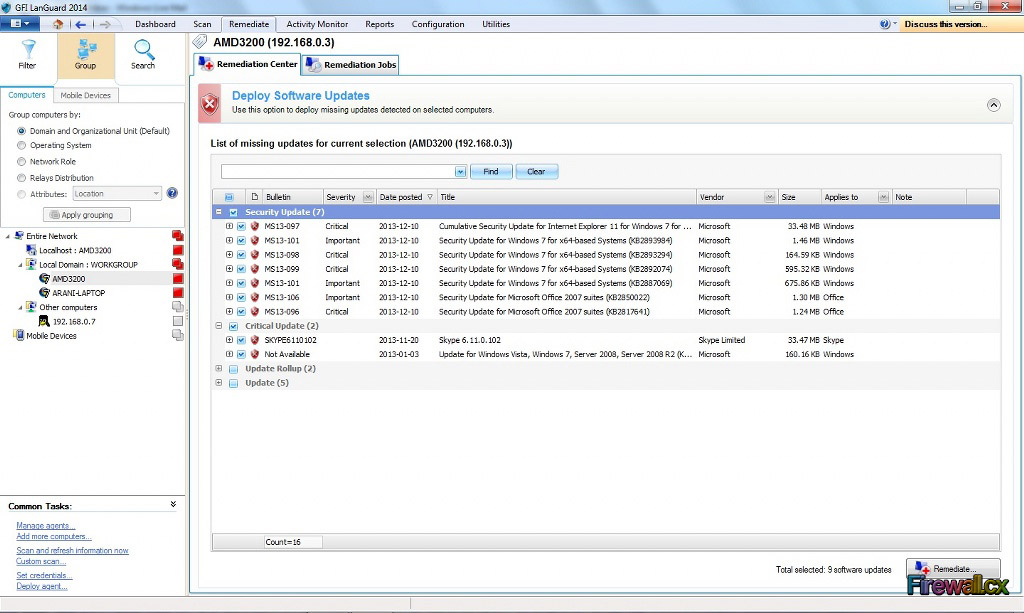Click the 192.168.0.7 device icon
This screenshot has width=1024, height=613.
click(44, 321)
